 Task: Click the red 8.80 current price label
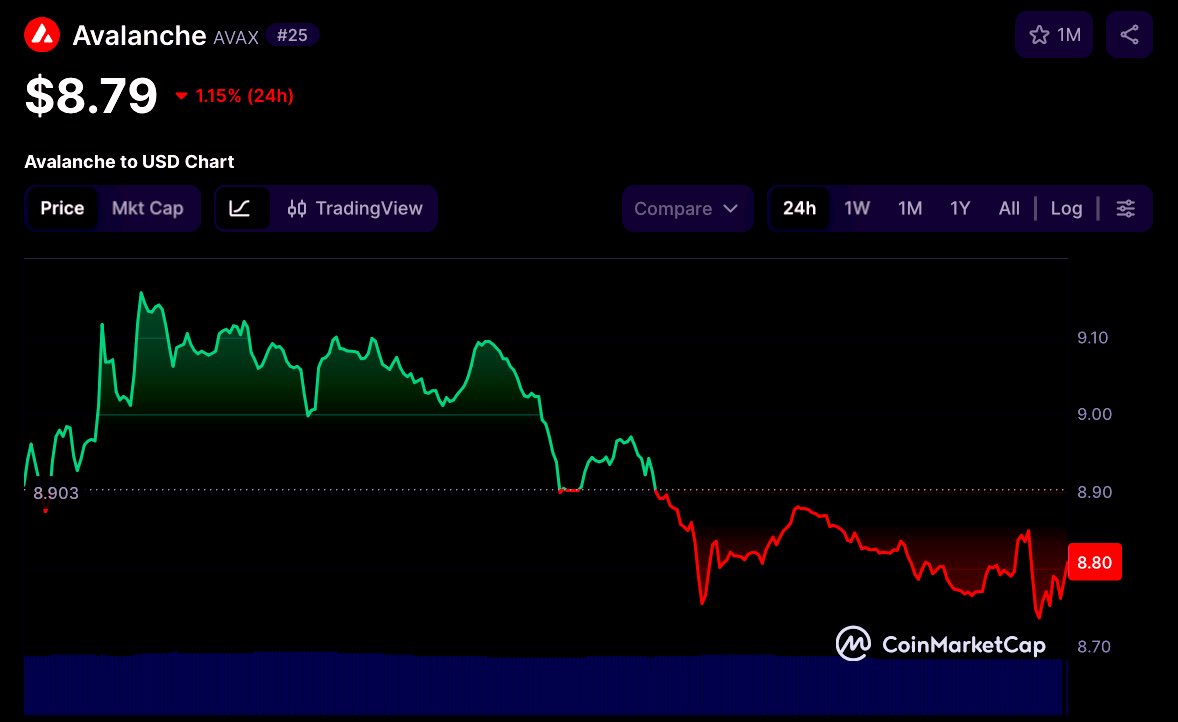coord(1094,562)
